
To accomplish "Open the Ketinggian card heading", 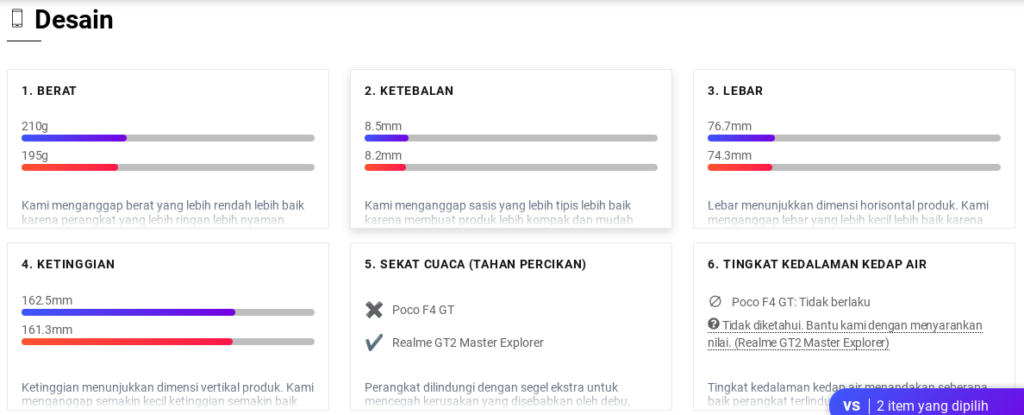I will click(68, 265).
